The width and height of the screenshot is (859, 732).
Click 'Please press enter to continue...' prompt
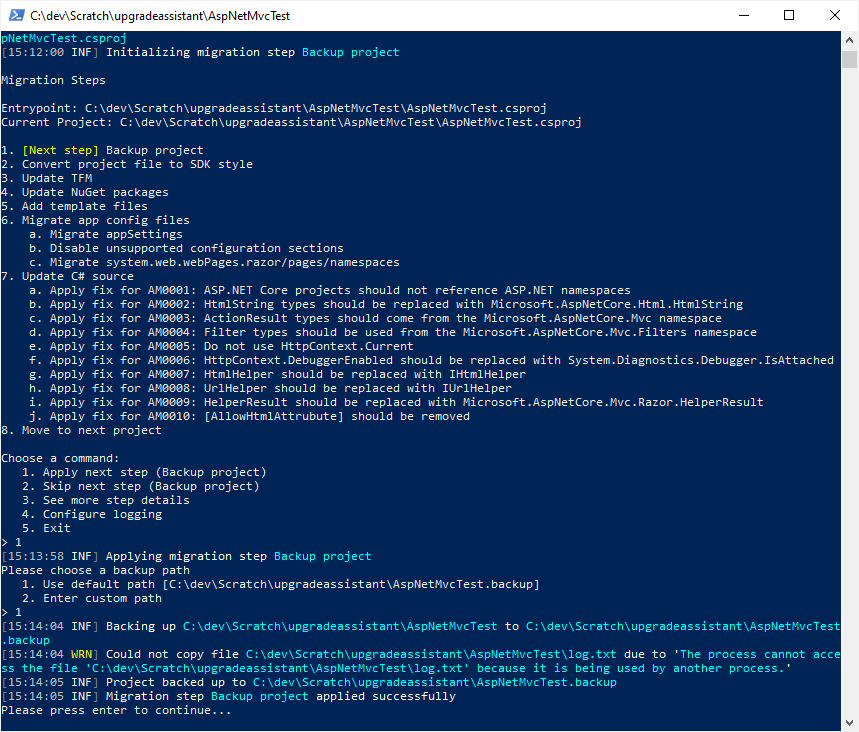(116, 710)
